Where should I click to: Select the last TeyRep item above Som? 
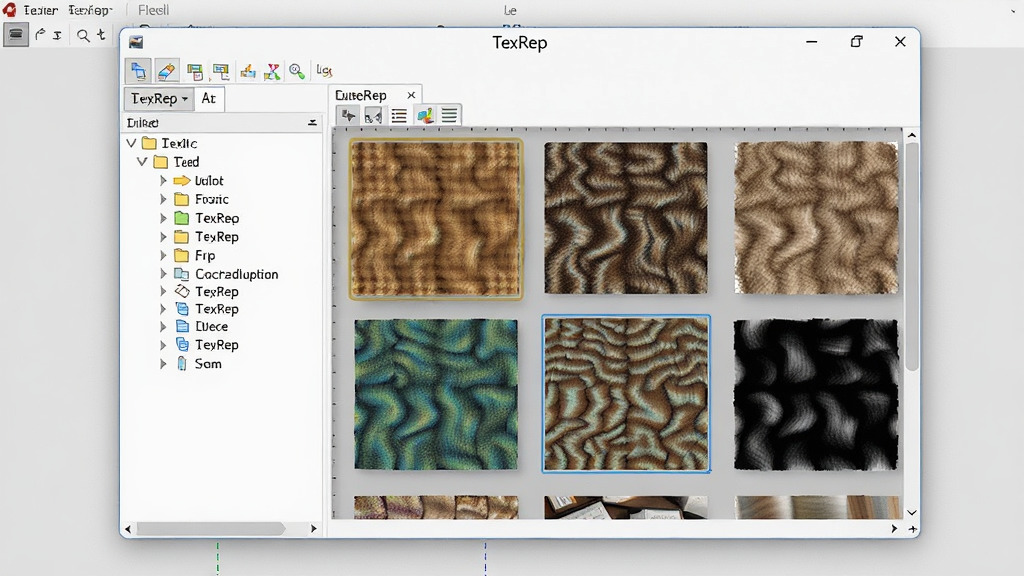point(217,345)
